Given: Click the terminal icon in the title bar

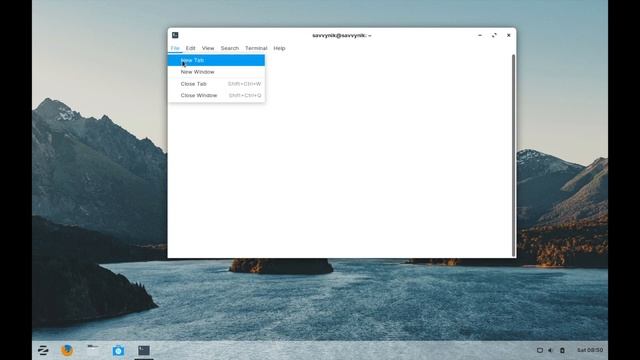Looking at the screenshot, I should 175,35.
